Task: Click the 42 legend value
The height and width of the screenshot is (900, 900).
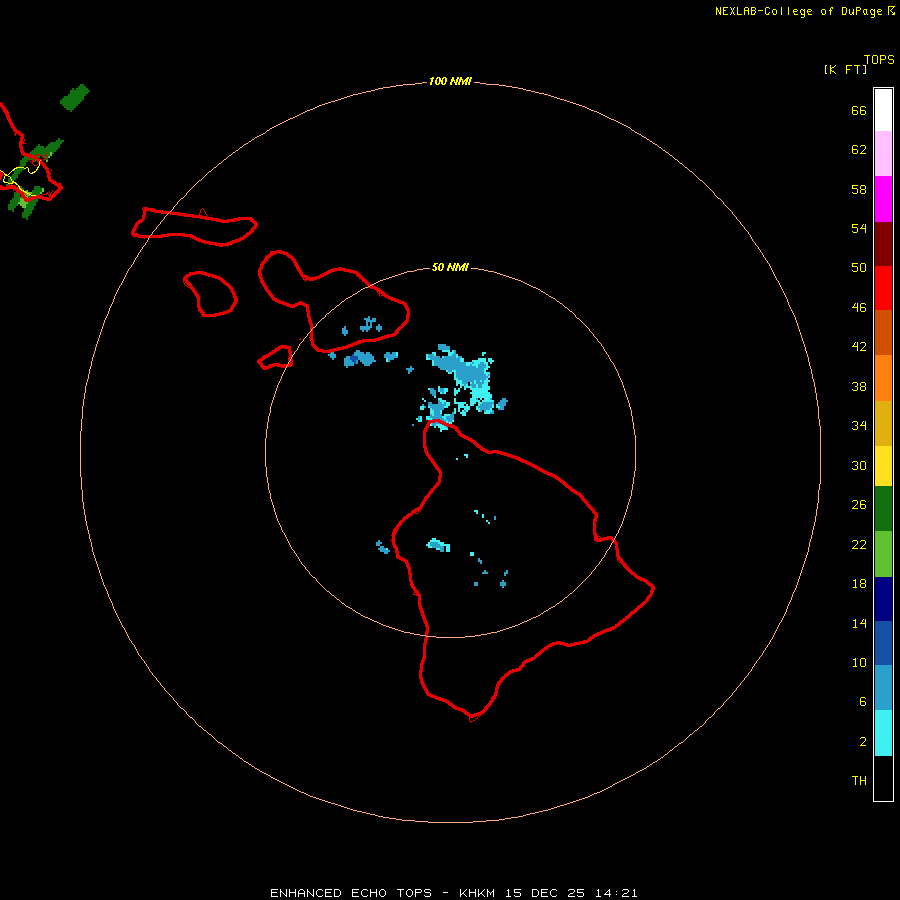Action: pos(861,347)
